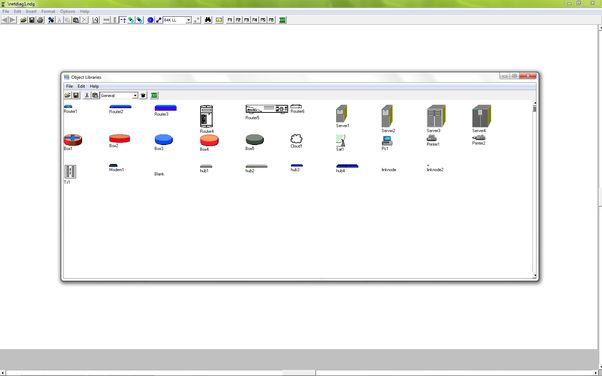Select the hub1 object
Viewport: 602px width, 376px height.
pyautogui.click(x=206, y=166)
